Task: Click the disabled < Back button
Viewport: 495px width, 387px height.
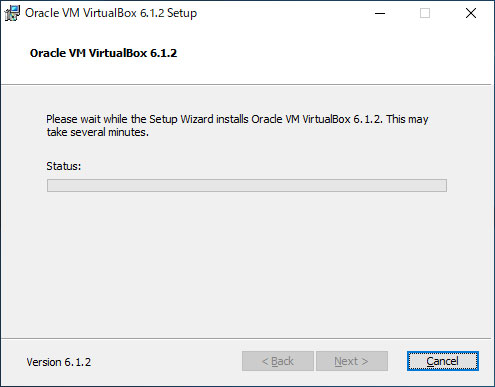Action: (278, 361)
